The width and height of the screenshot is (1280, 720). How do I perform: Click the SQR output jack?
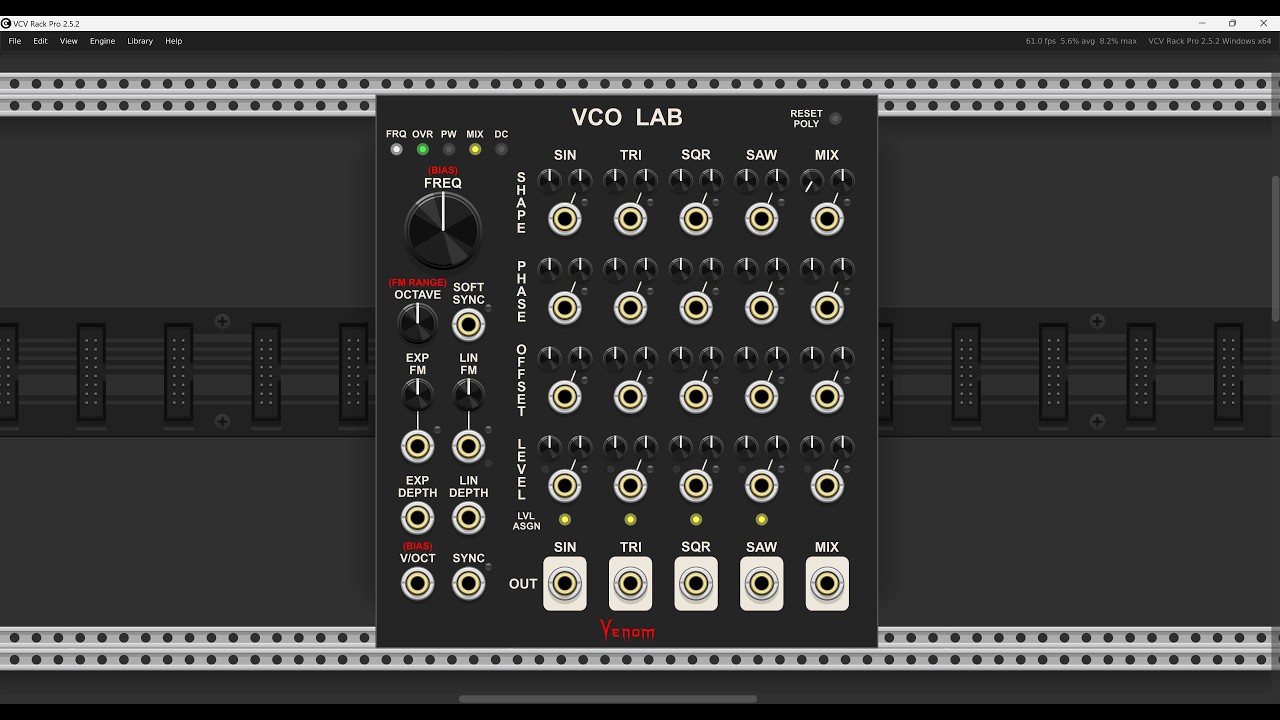coord(696,584)
